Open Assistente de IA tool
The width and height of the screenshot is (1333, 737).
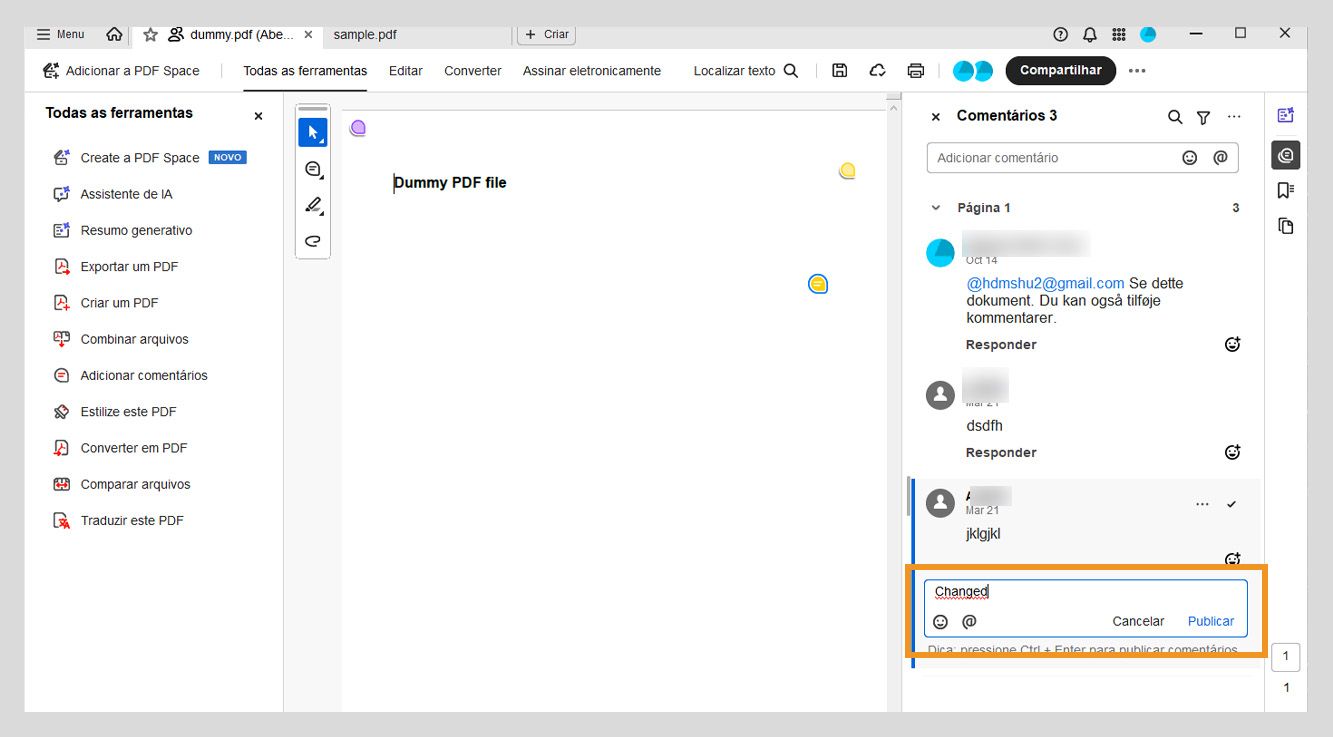pos(113,194)
